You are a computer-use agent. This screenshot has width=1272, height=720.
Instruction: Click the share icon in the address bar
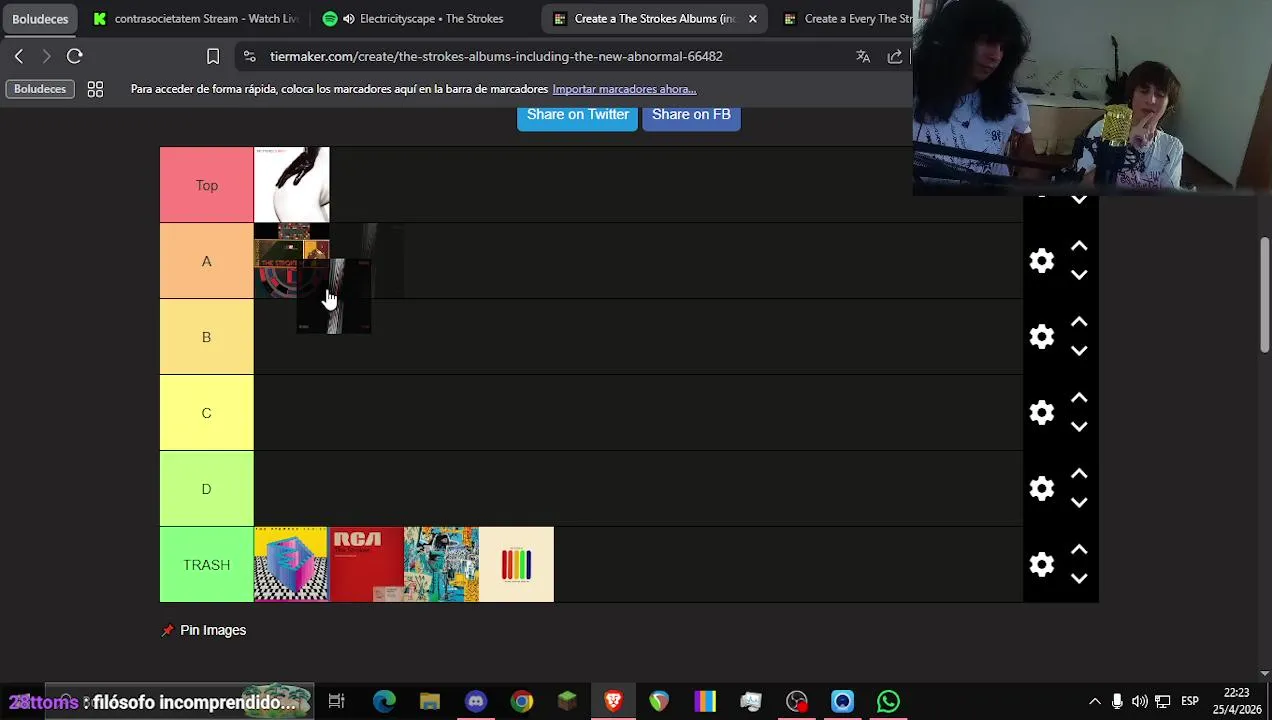click(895, 57)
